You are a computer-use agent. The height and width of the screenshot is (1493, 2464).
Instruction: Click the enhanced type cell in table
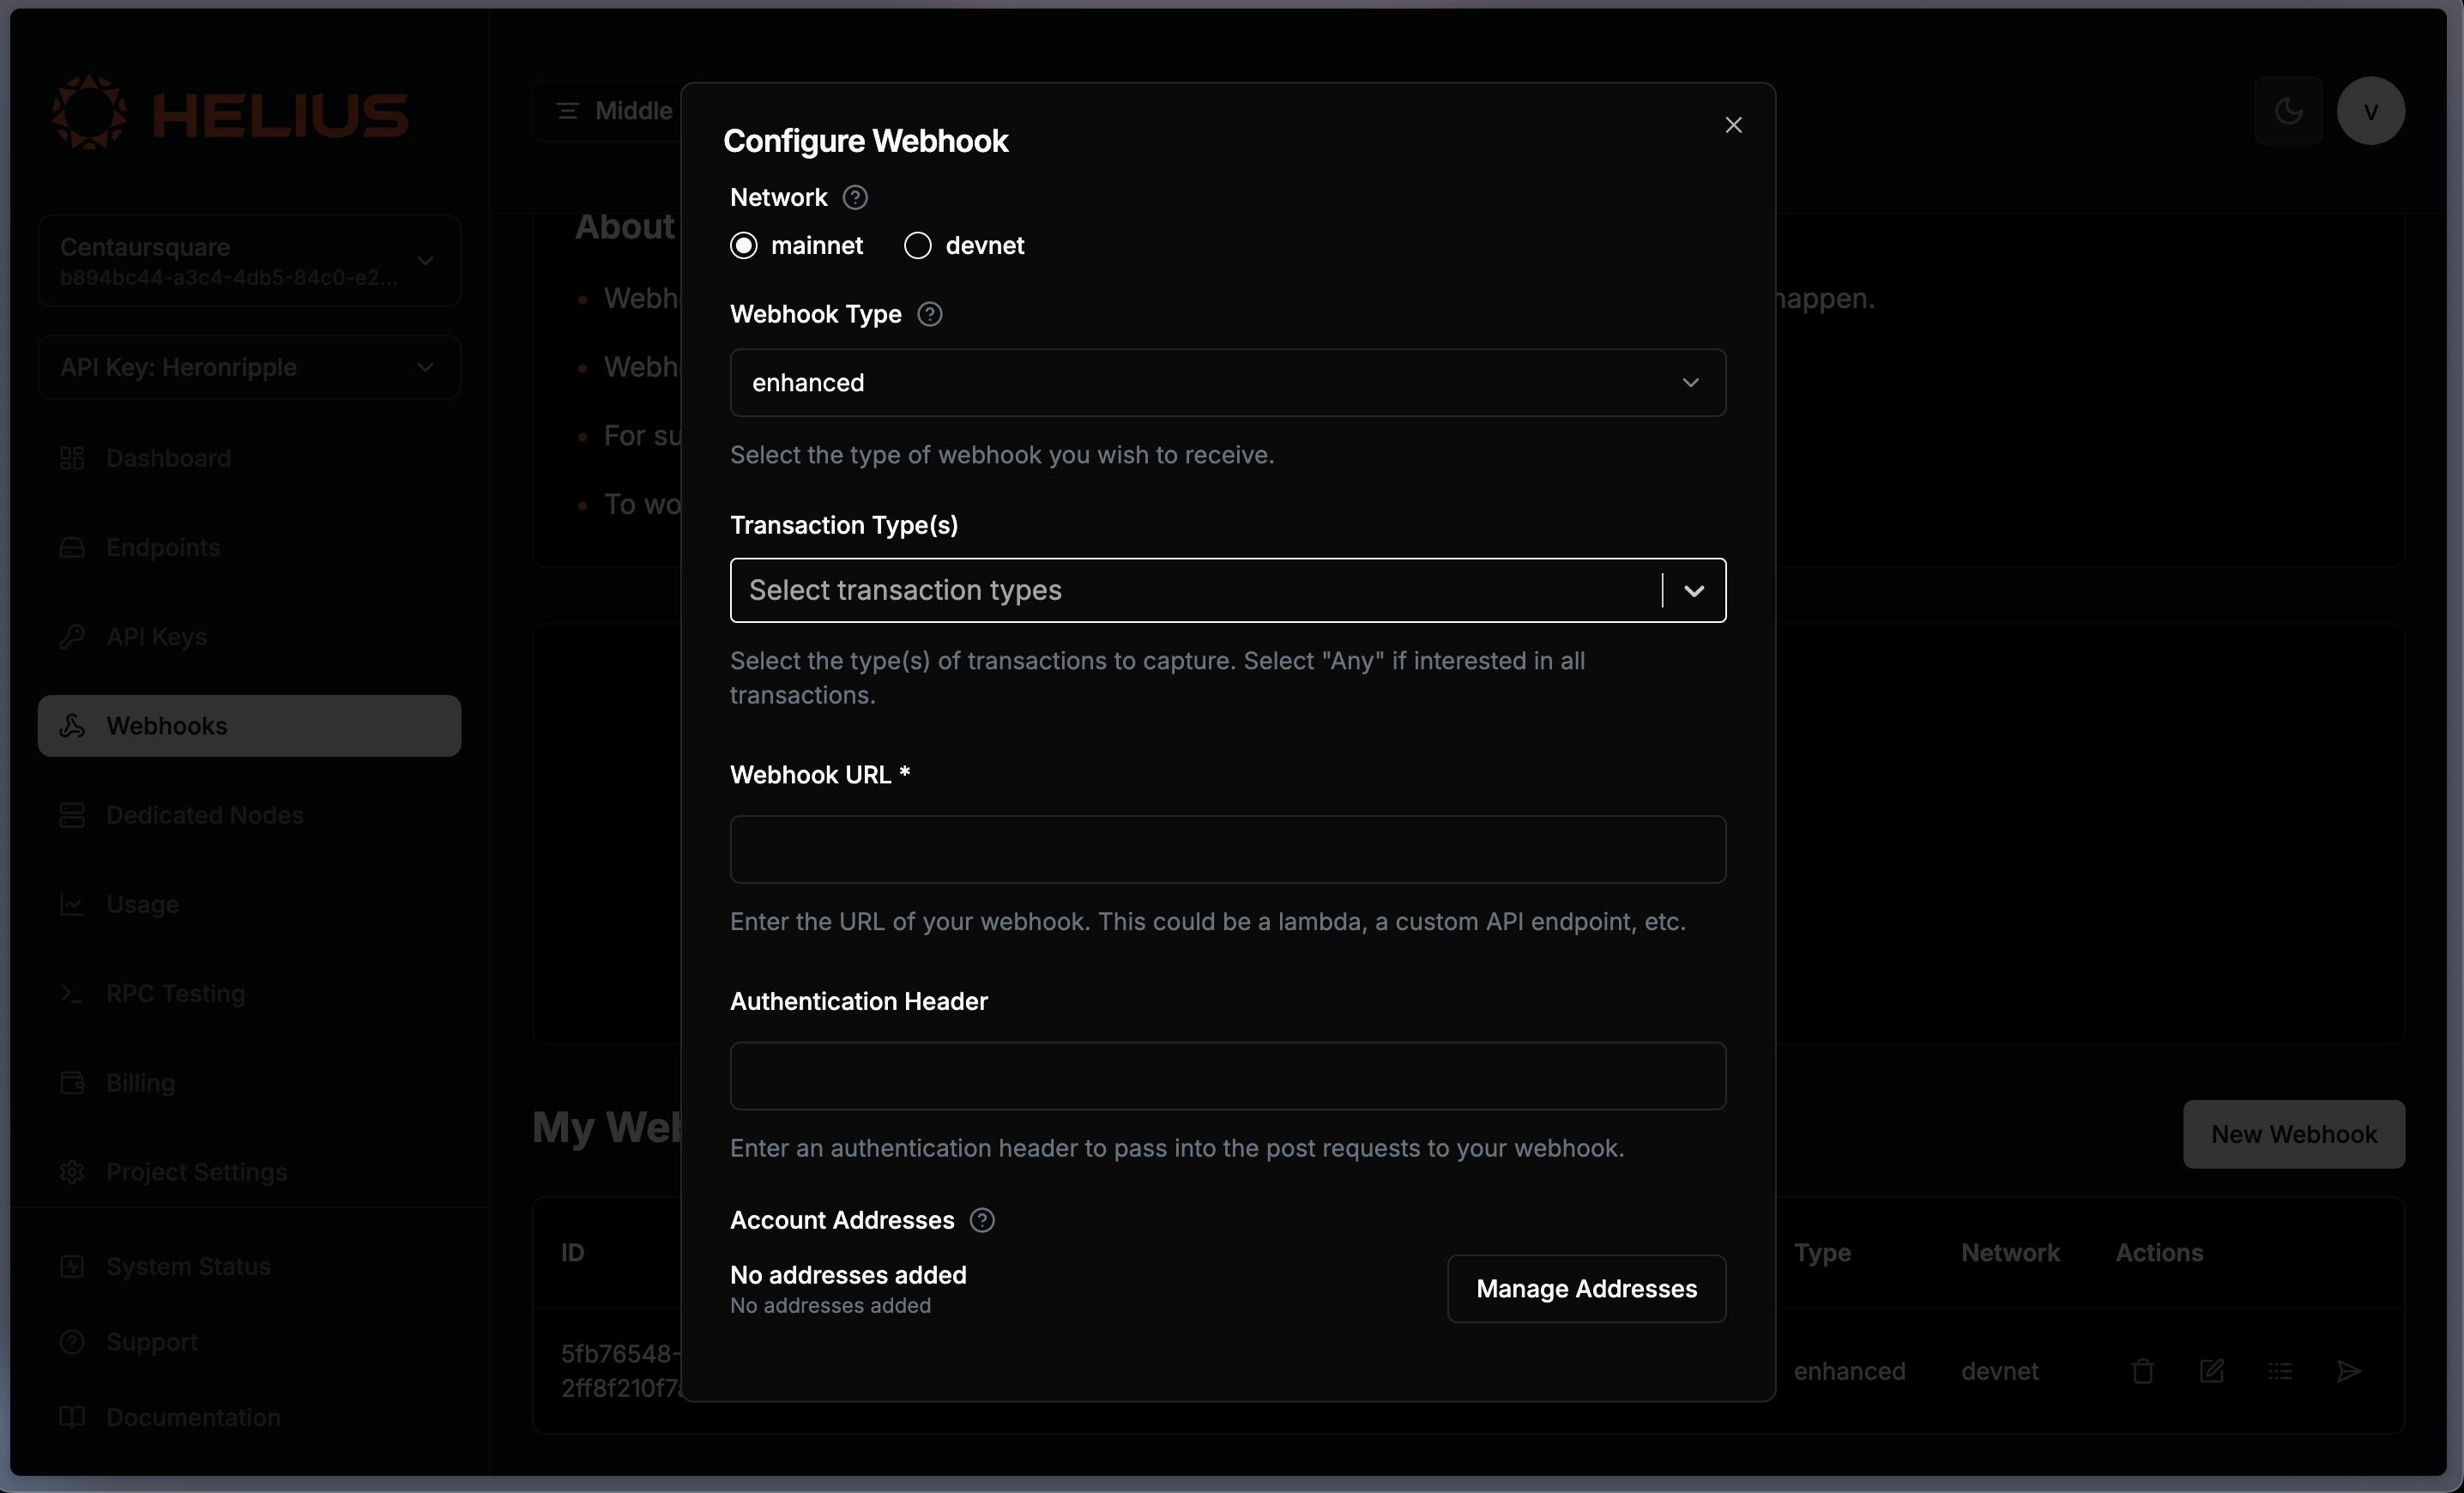1849,1370
